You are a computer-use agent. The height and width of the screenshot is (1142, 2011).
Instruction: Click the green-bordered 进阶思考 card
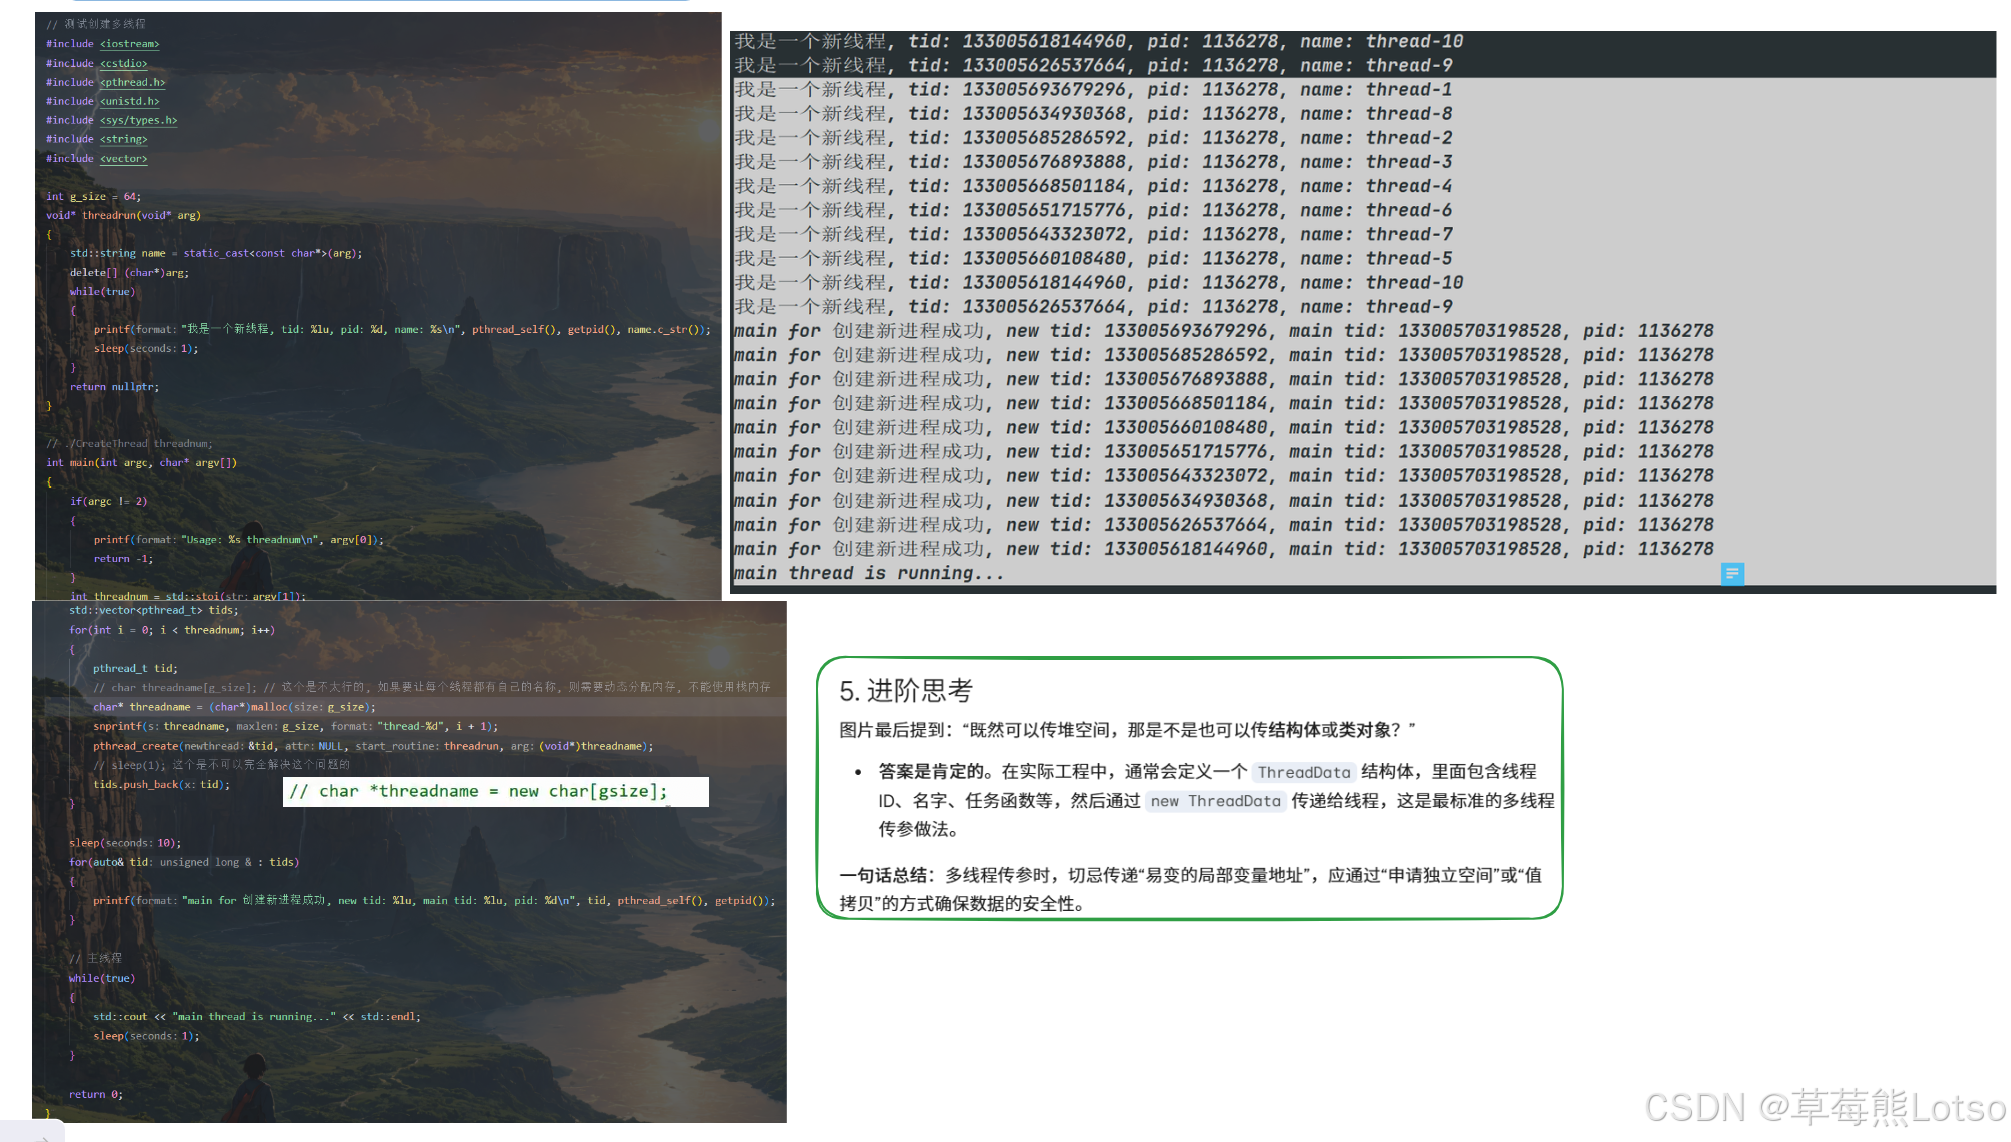pyautogui.click(x=1189, y=788)
